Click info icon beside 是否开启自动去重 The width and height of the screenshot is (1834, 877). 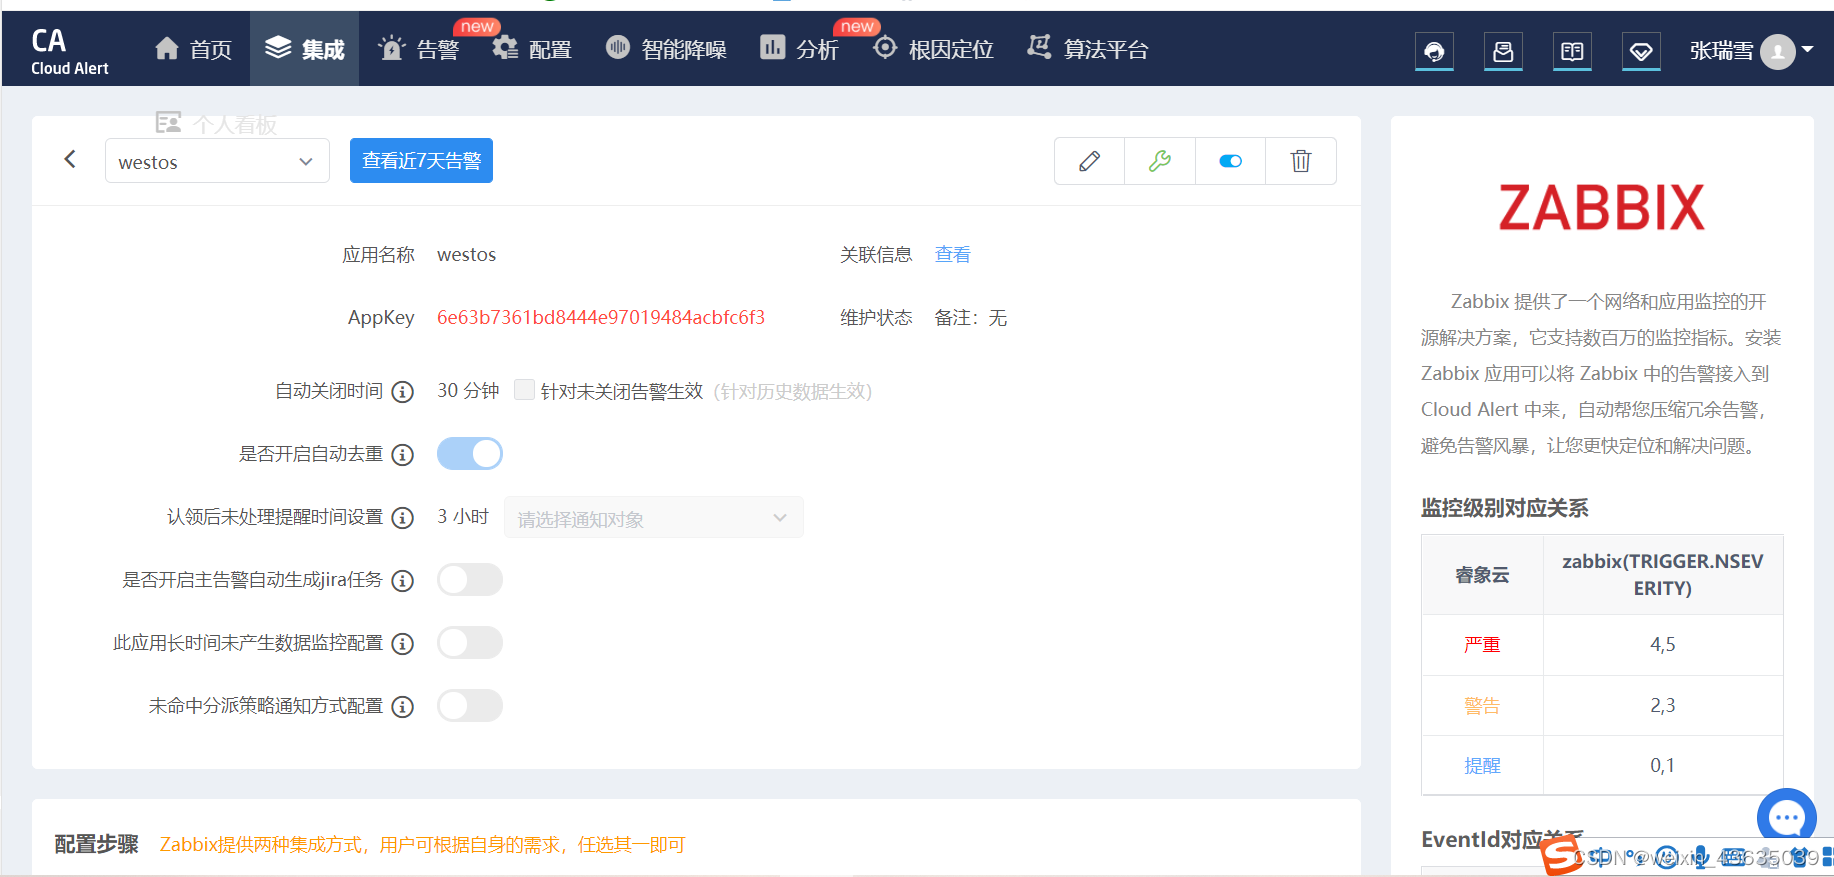402,455
